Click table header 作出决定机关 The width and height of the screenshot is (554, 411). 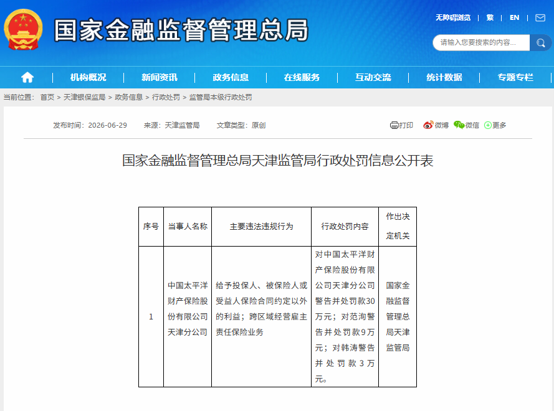click(x=397, y=226)
